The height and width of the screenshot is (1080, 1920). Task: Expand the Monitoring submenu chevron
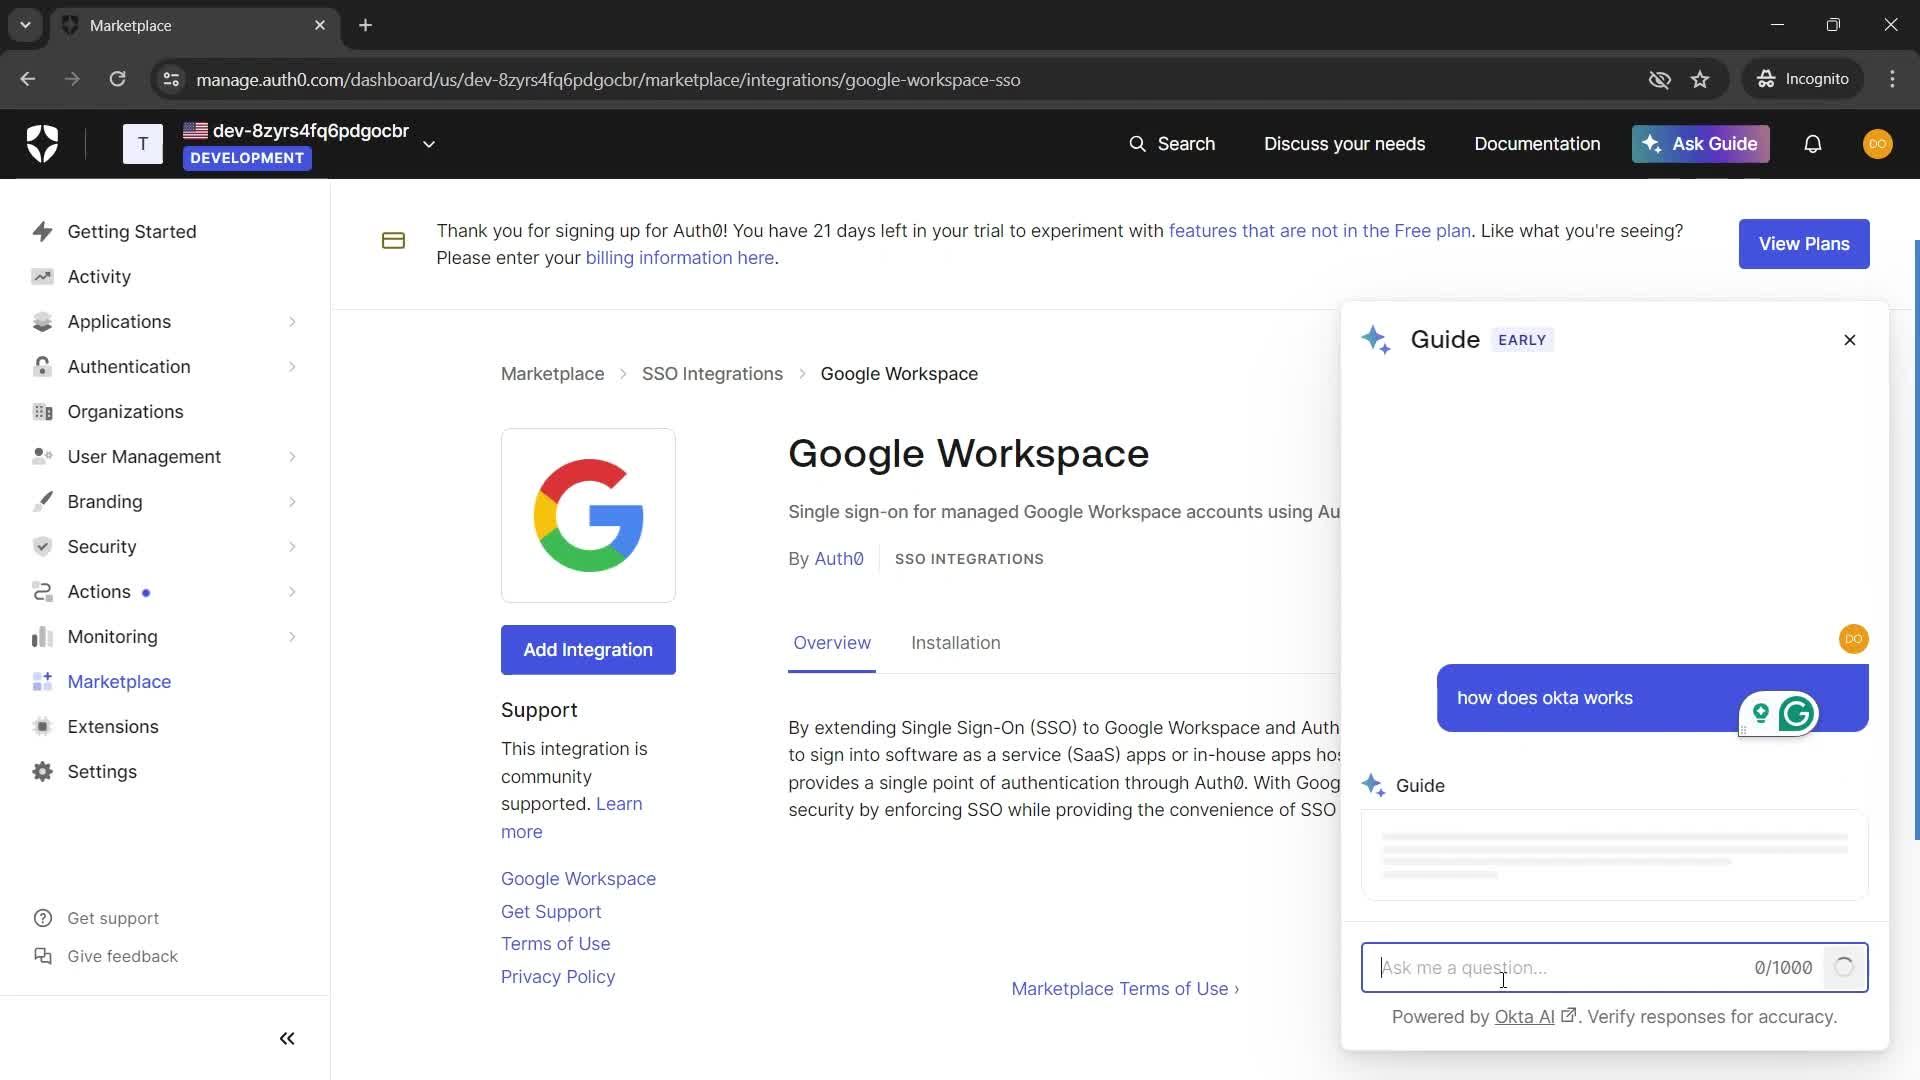pos(292,637)
